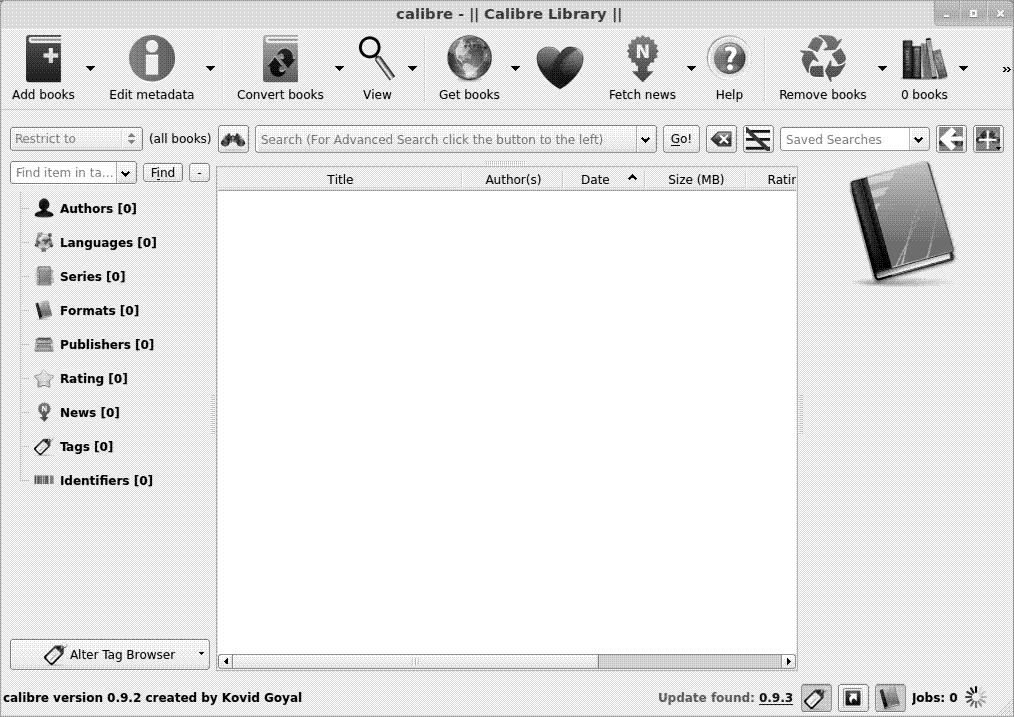The width and height of the screenshot is (1014, 717).
Task: Select Tags [0] category
Action: (x=86, y=446)
